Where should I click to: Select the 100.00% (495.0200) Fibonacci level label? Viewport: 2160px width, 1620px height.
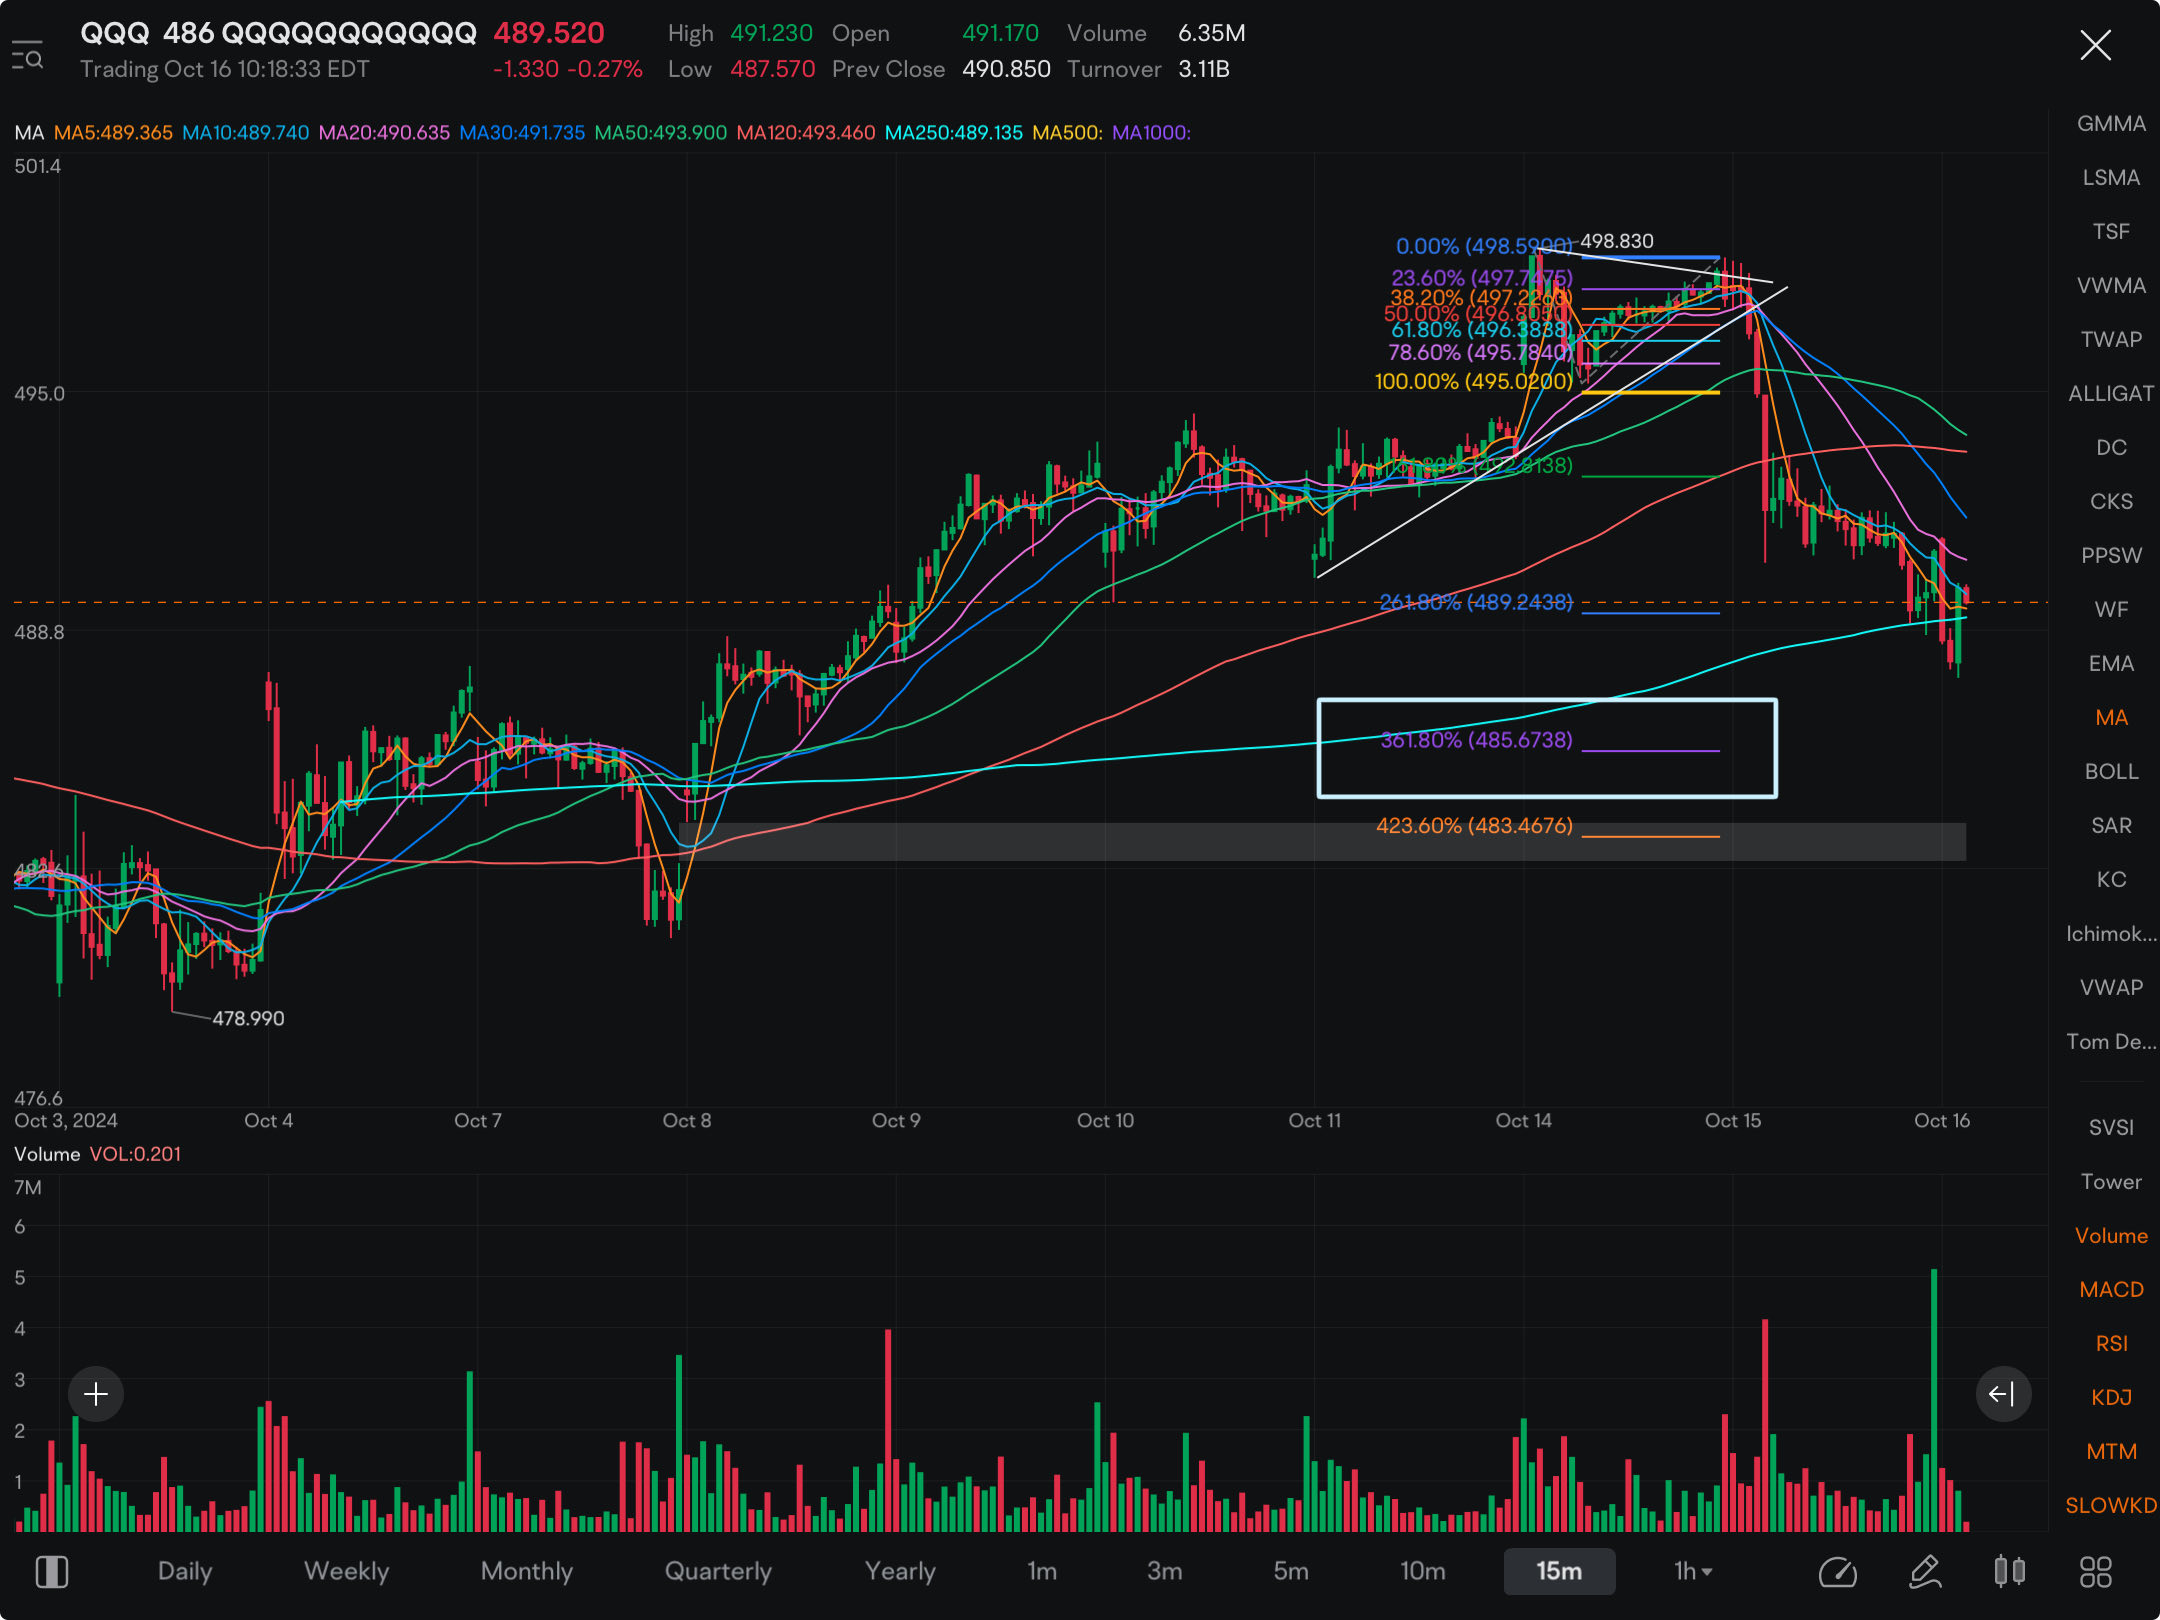1474,381
